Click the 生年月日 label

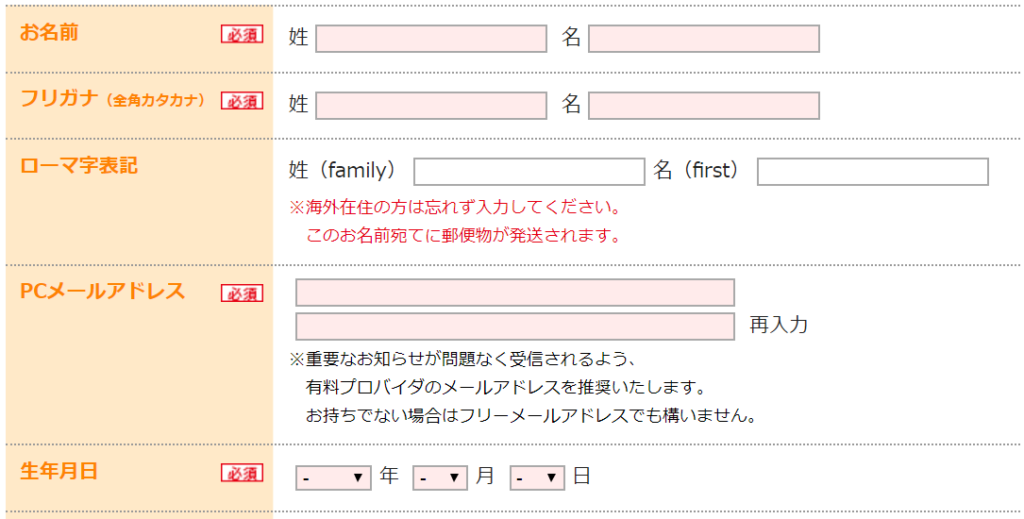(x=59, y=471)
